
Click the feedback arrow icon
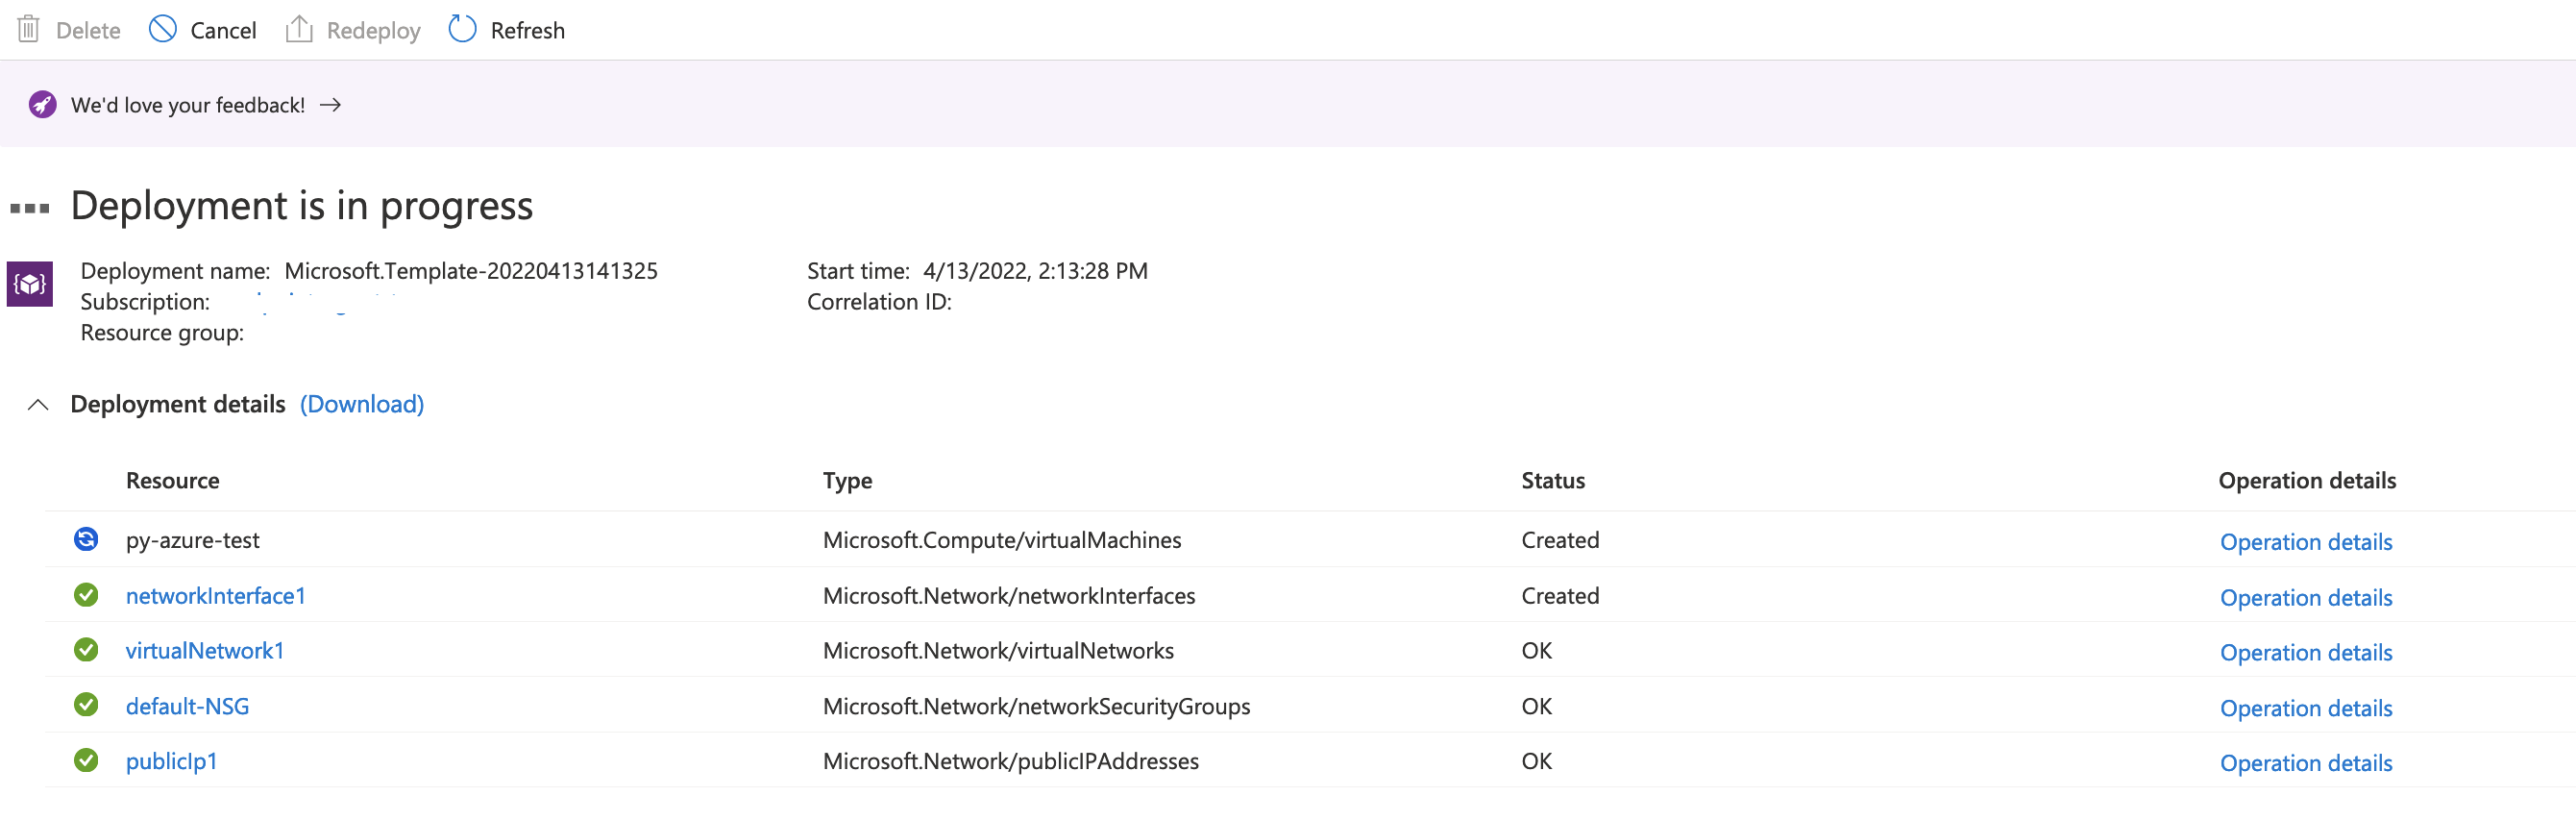(330, 104)
